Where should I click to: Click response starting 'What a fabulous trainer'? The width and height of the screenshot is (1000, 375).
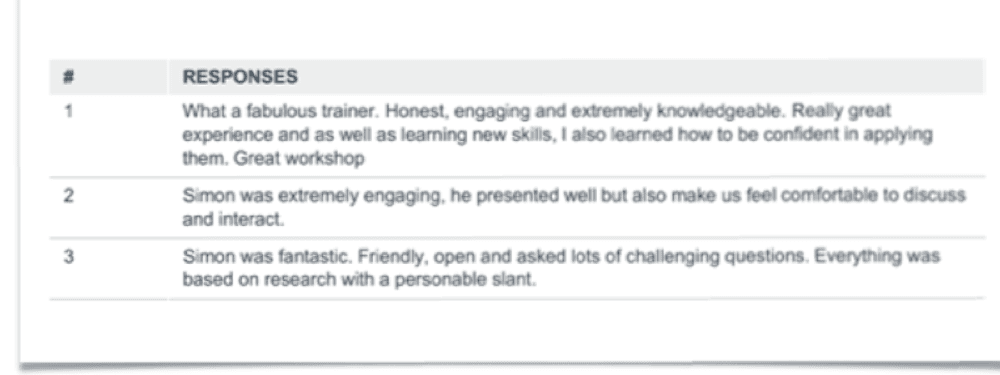(557, 135)
